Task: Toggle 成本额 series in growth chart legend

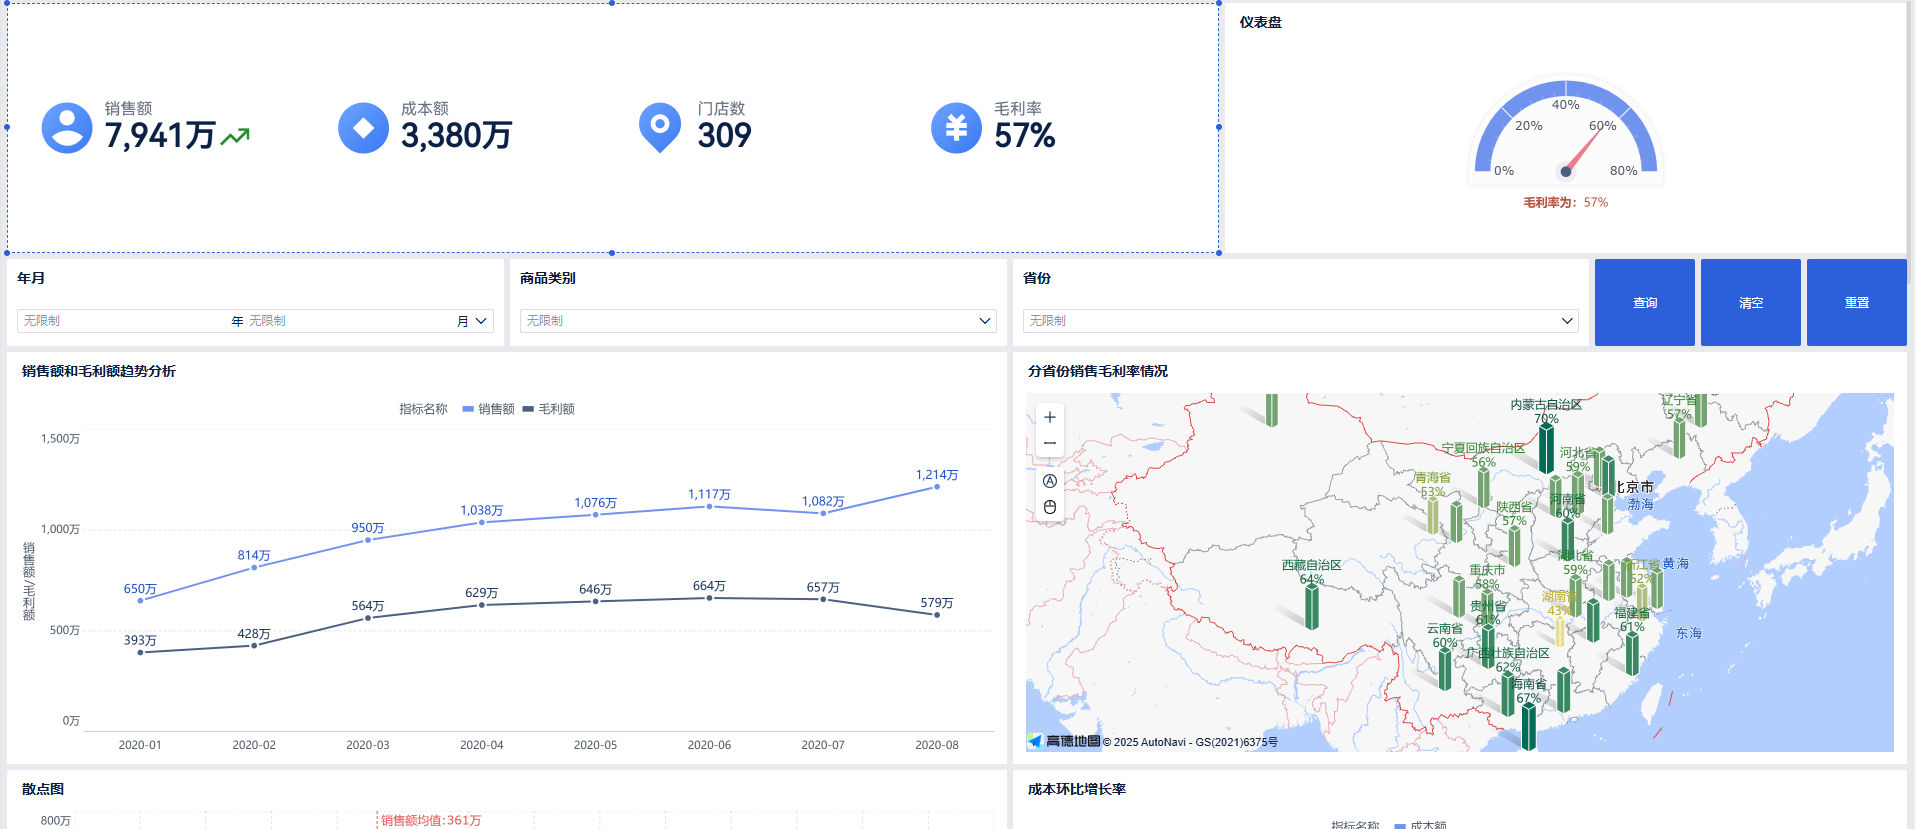Action: click(1420, 825)
